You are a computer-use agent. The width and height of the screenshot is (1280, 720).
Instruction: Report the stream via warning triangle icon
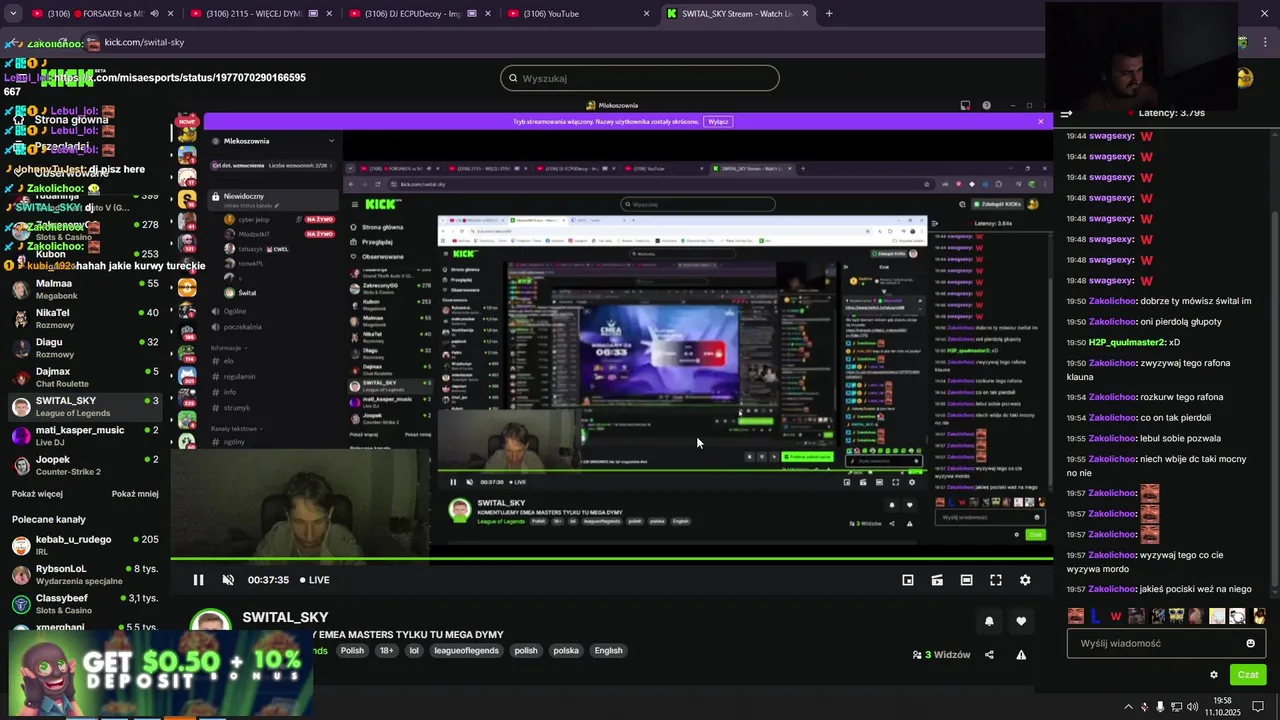(x=1021, y=655)
